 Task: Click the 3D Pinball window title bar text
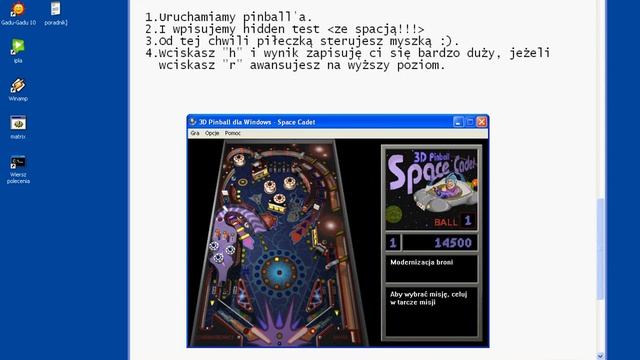click(x=257, y=122)
